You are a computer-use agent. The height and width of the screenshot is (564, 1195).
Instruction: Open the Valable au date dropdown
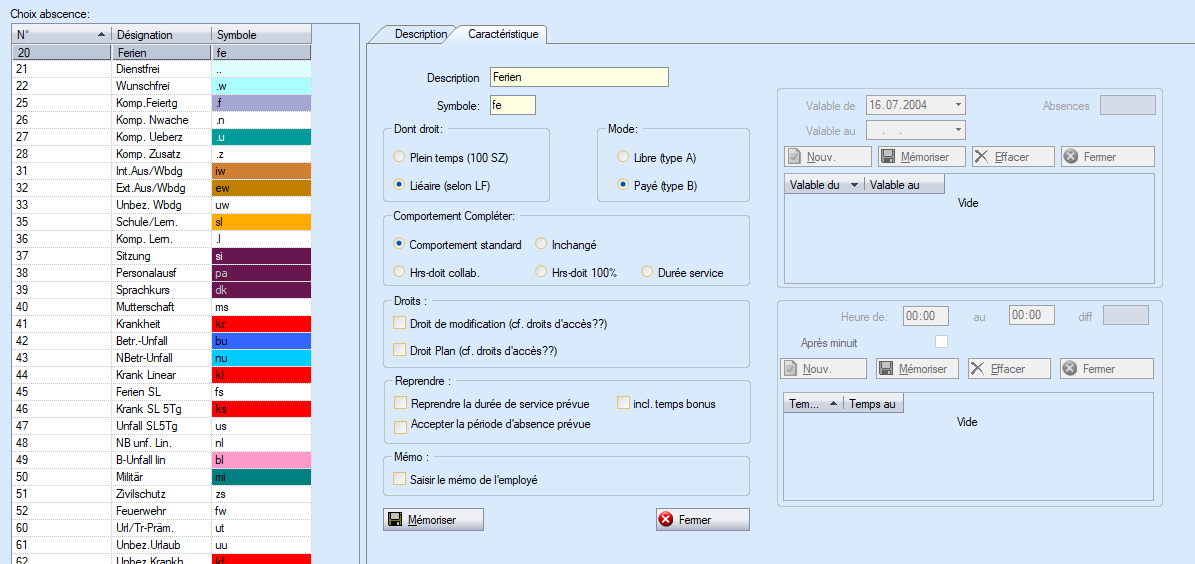[x=958, y=130]
